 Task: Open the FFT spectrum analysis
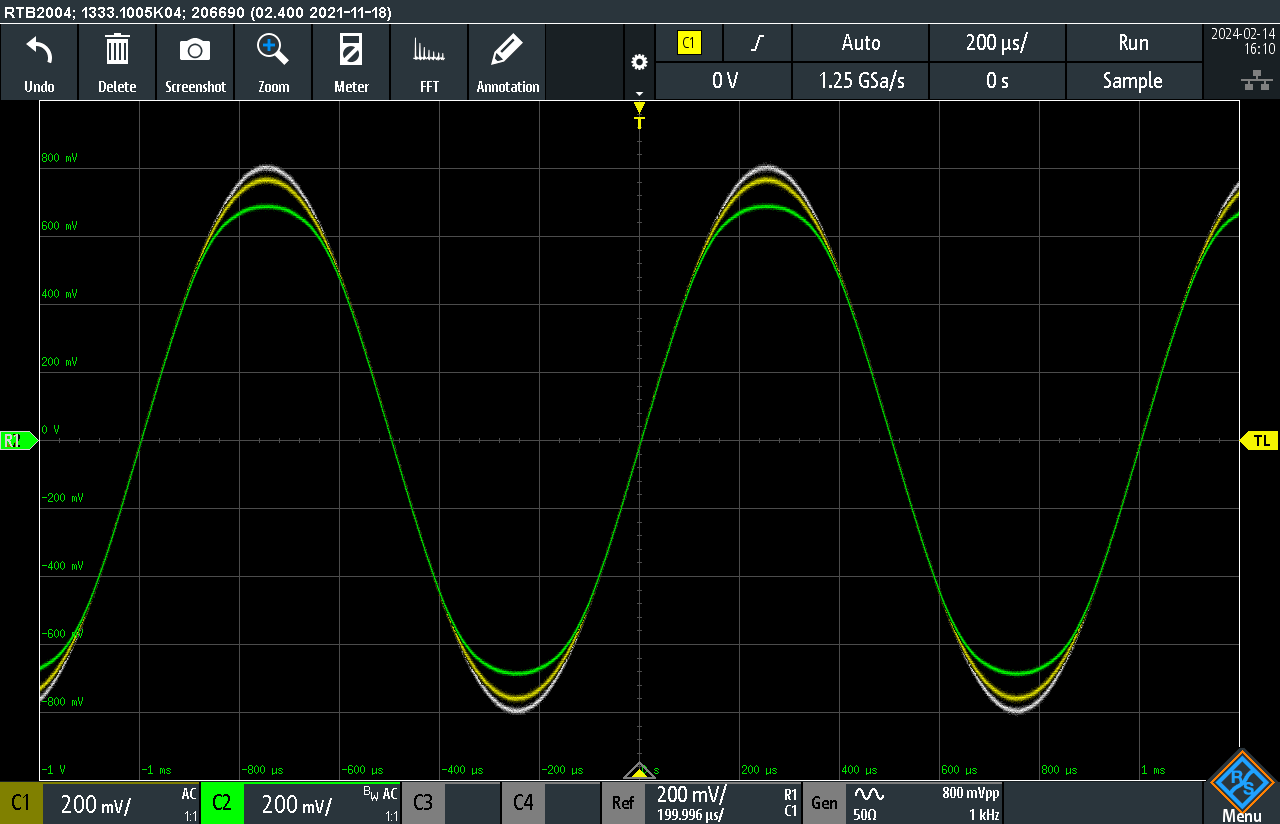(x=429, y=50)
